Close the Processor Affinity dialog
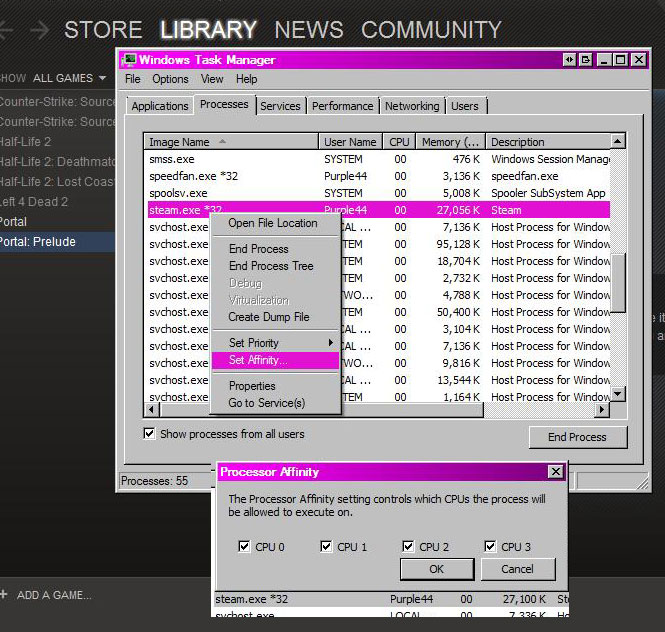 click(556, 472)
